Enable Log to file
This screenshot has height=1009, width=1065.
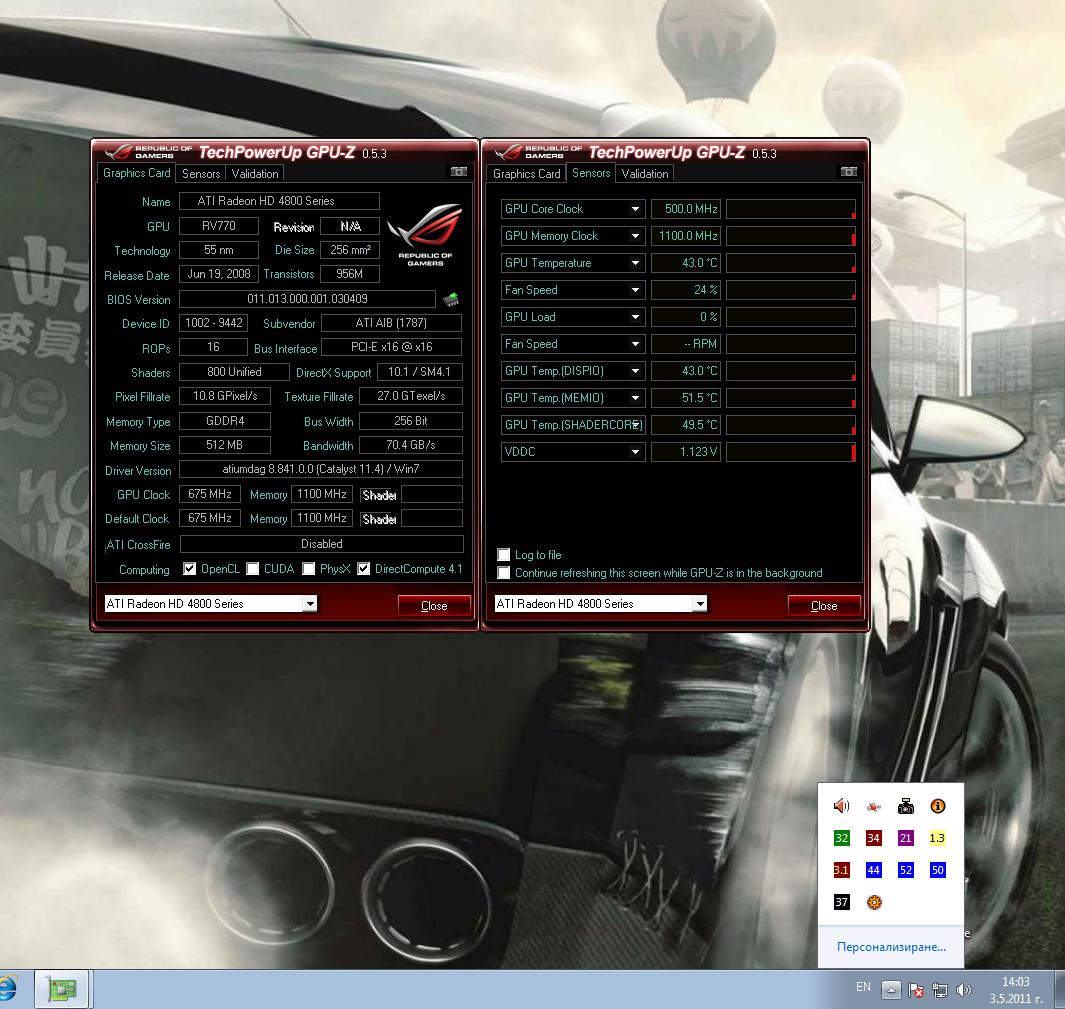pos(503,555)
